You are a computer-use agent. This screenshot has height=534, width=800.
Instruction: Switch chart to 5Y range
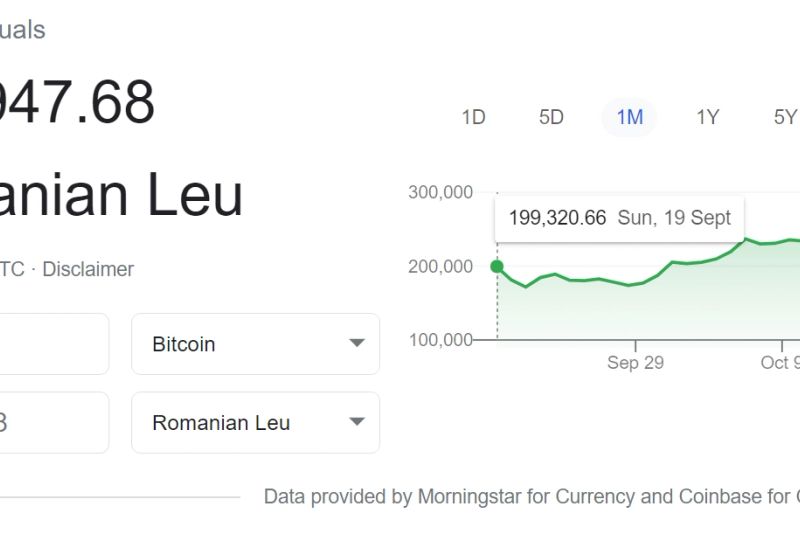[784, 117]
